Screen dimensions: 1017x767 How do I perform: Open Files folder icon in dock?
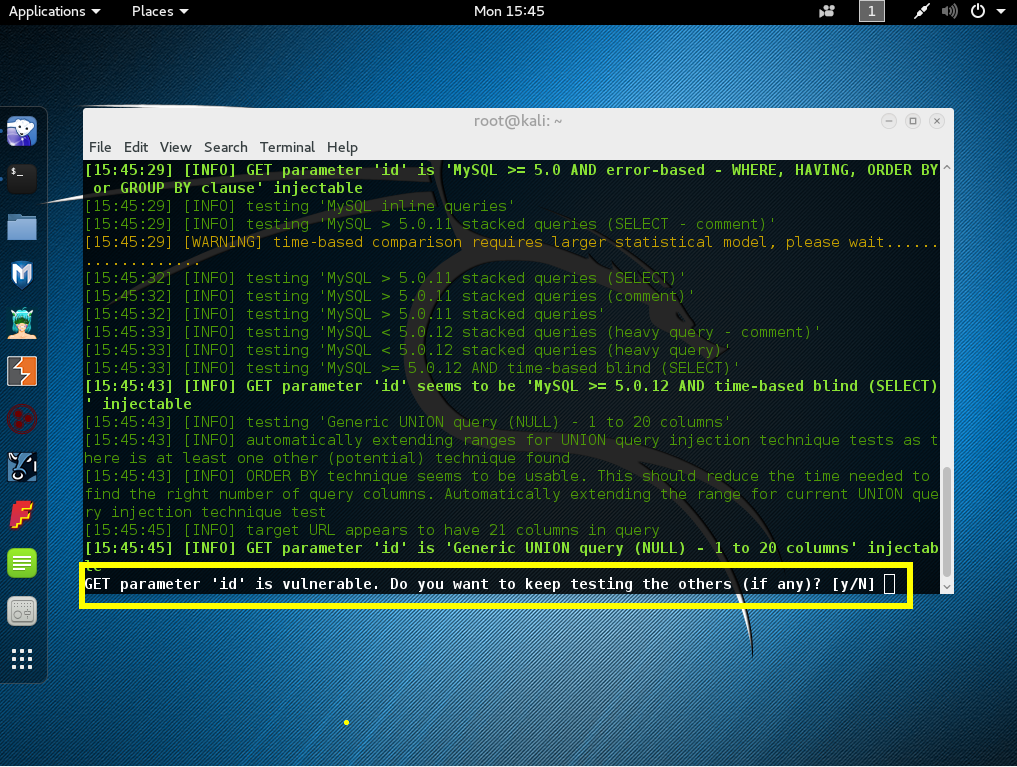(x=22, y=227)
